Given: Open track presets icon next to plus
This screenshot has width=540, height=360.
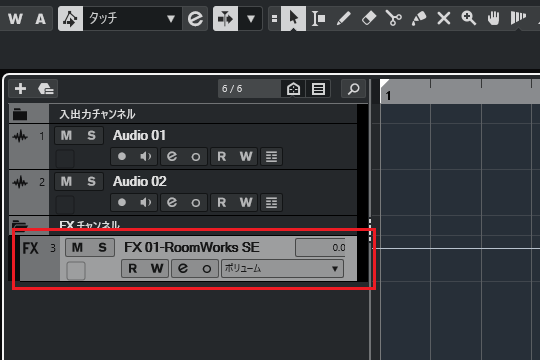Looking at the screenshot, I should point(45,89).
